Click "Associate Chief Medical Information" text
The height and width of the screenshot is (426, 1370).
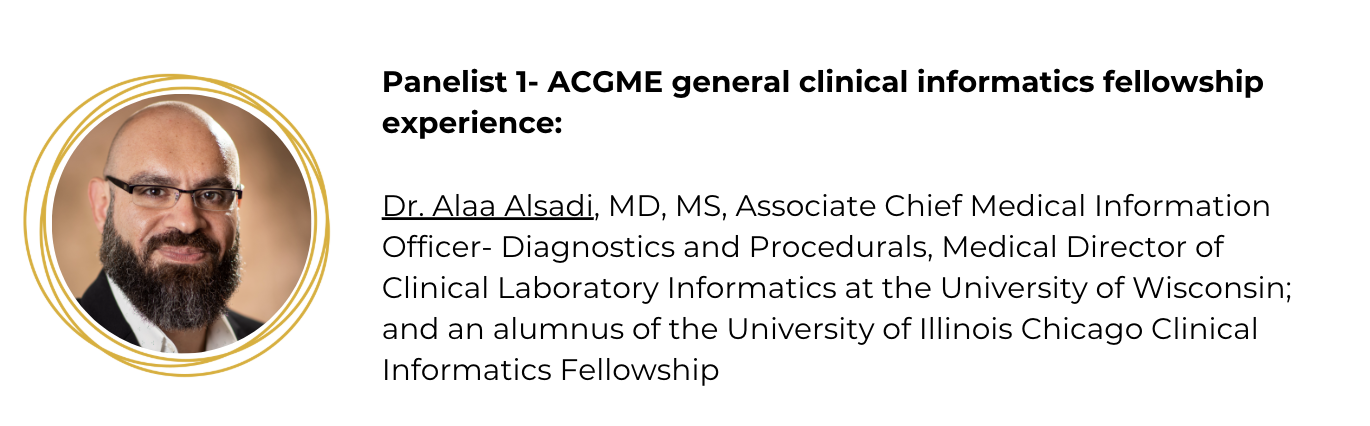pyautogui.click(x=1003, y=206)
